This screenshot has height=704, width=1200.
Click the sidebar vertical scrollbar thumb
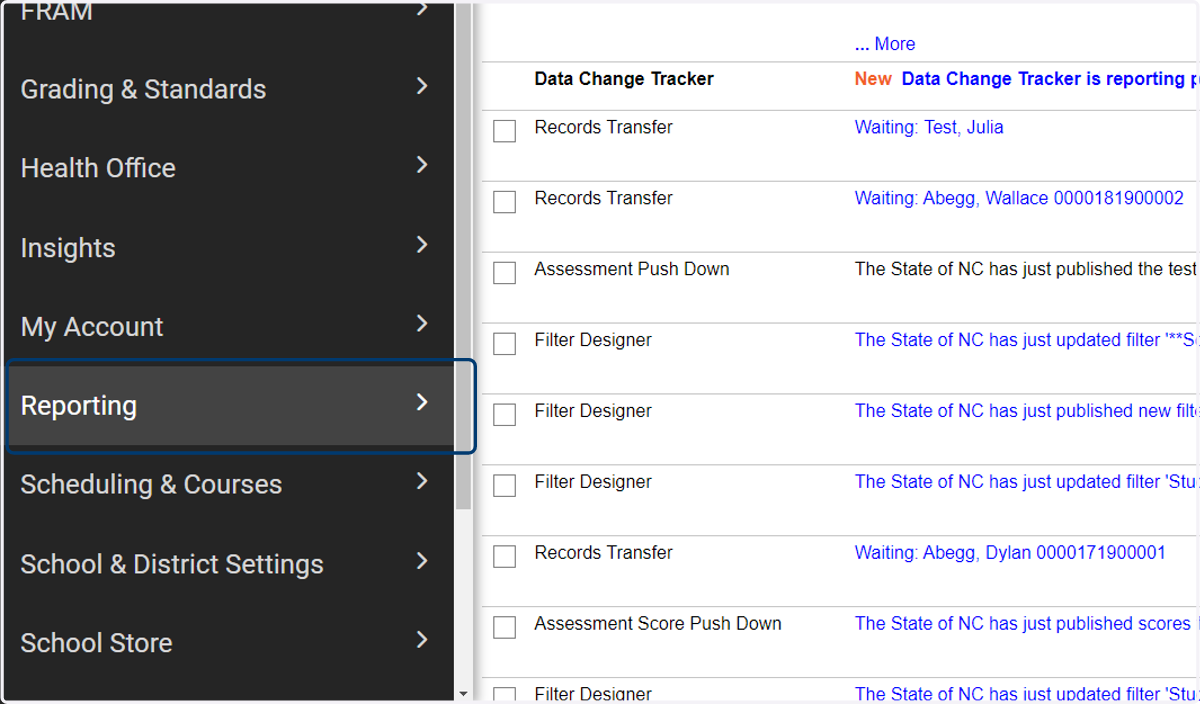pyautogui.click(x=463, y=256)
